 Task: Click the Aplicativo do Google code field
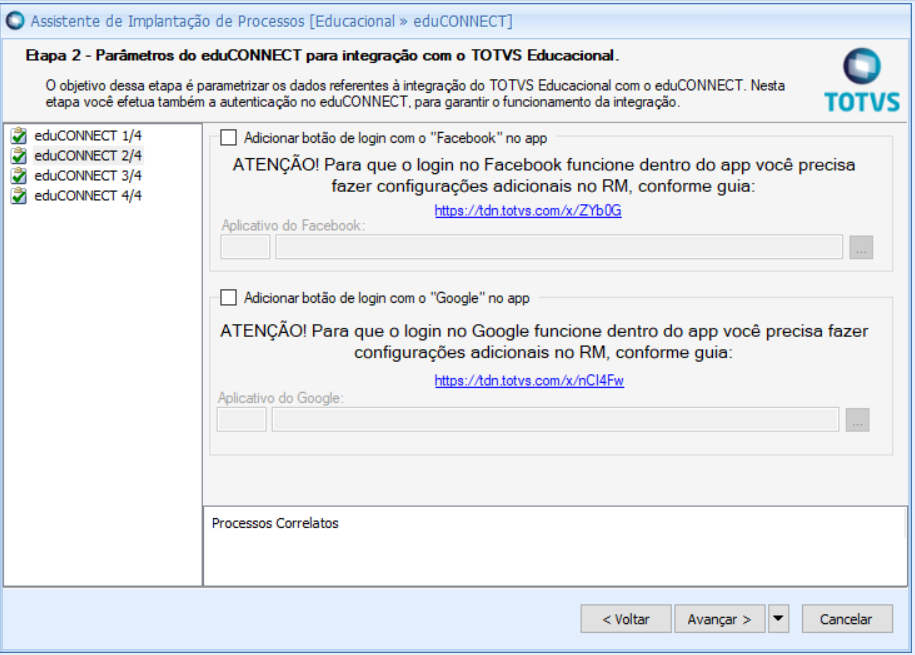pyautogui.click(x=242, y=420)
